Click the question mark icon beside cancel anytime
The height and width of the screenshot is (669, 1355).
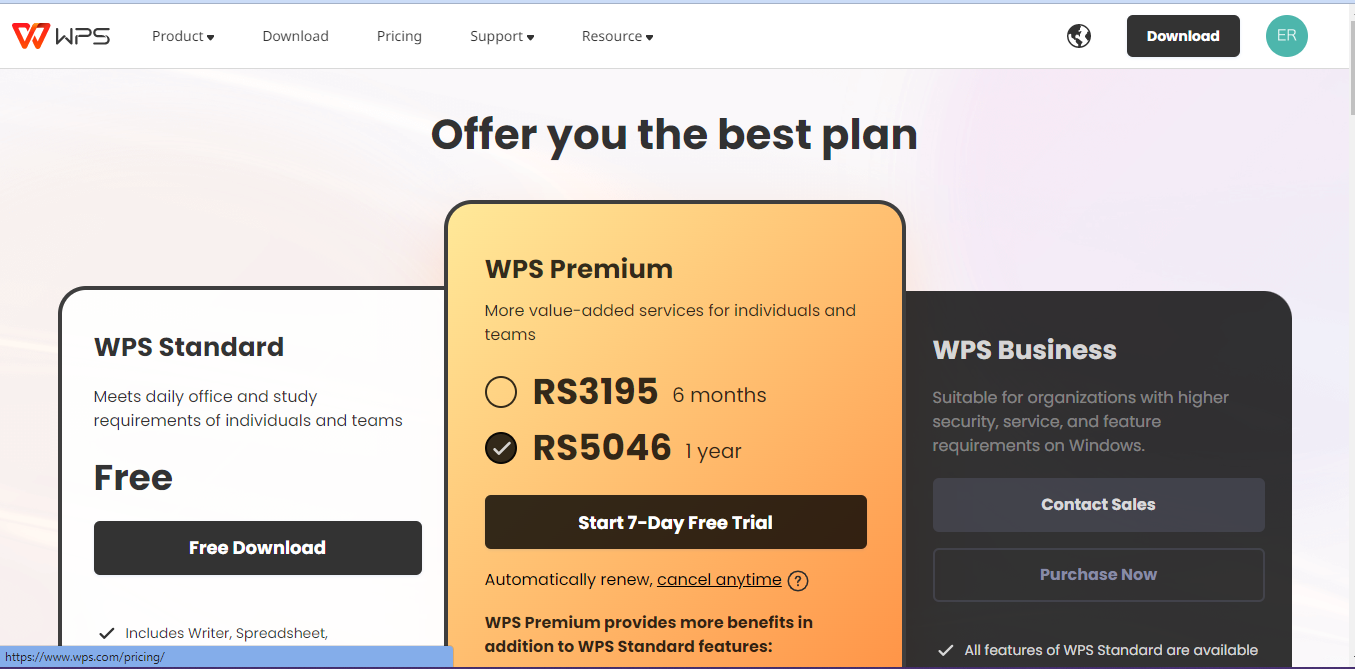click(797, 580)
